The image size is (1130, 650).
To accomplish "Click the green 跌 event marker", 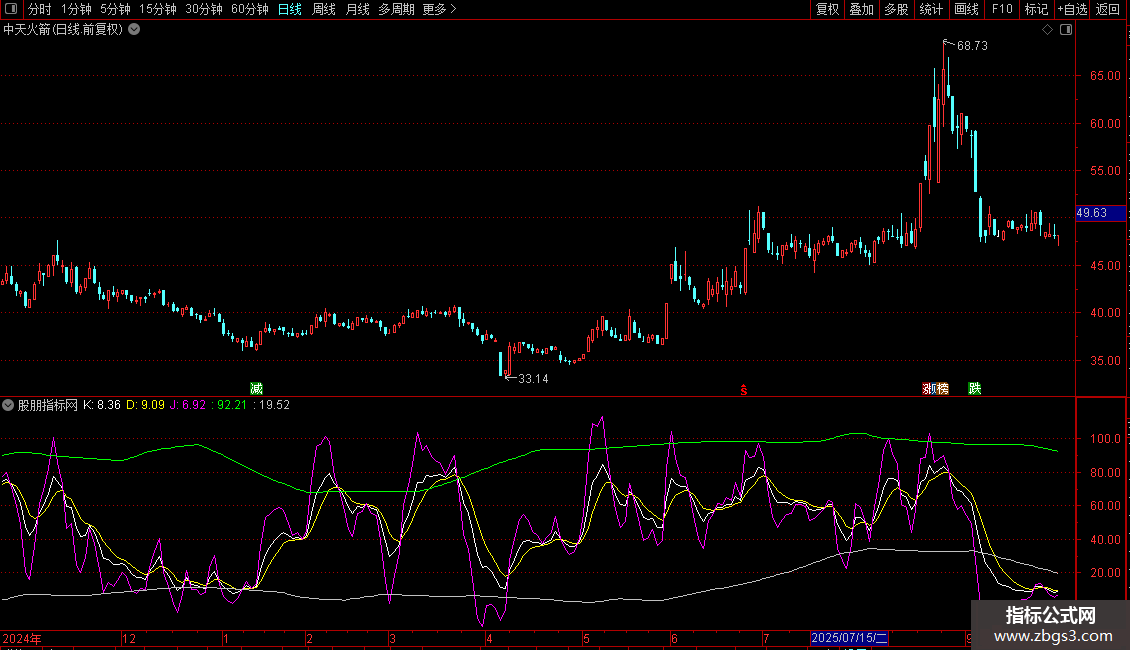I will pyautogui.click(x=974, y=388).
